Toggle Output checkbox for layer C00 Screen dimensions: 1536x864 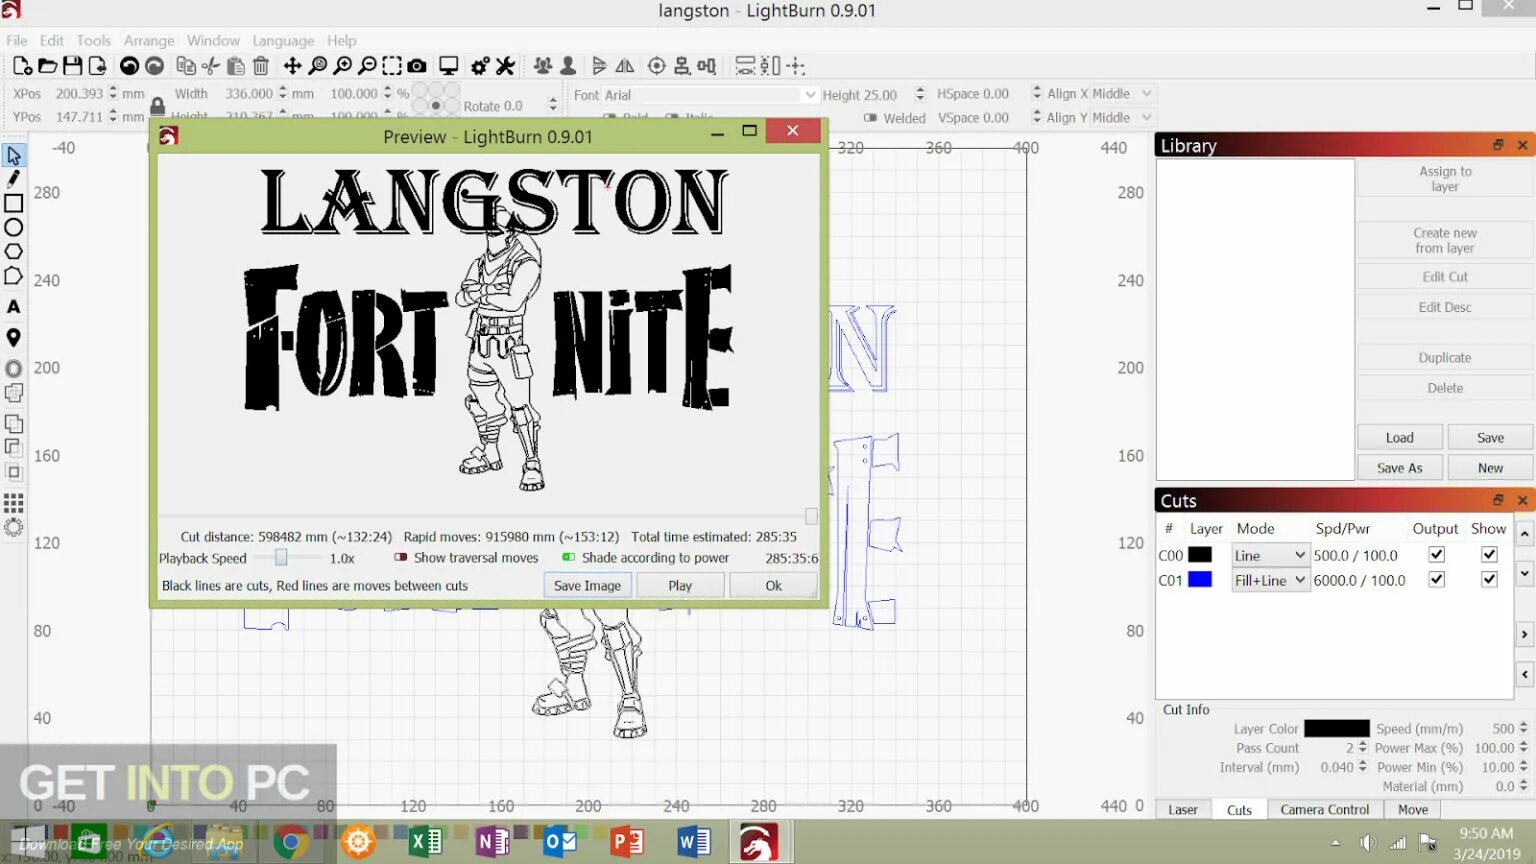(x=1437, y=554)
